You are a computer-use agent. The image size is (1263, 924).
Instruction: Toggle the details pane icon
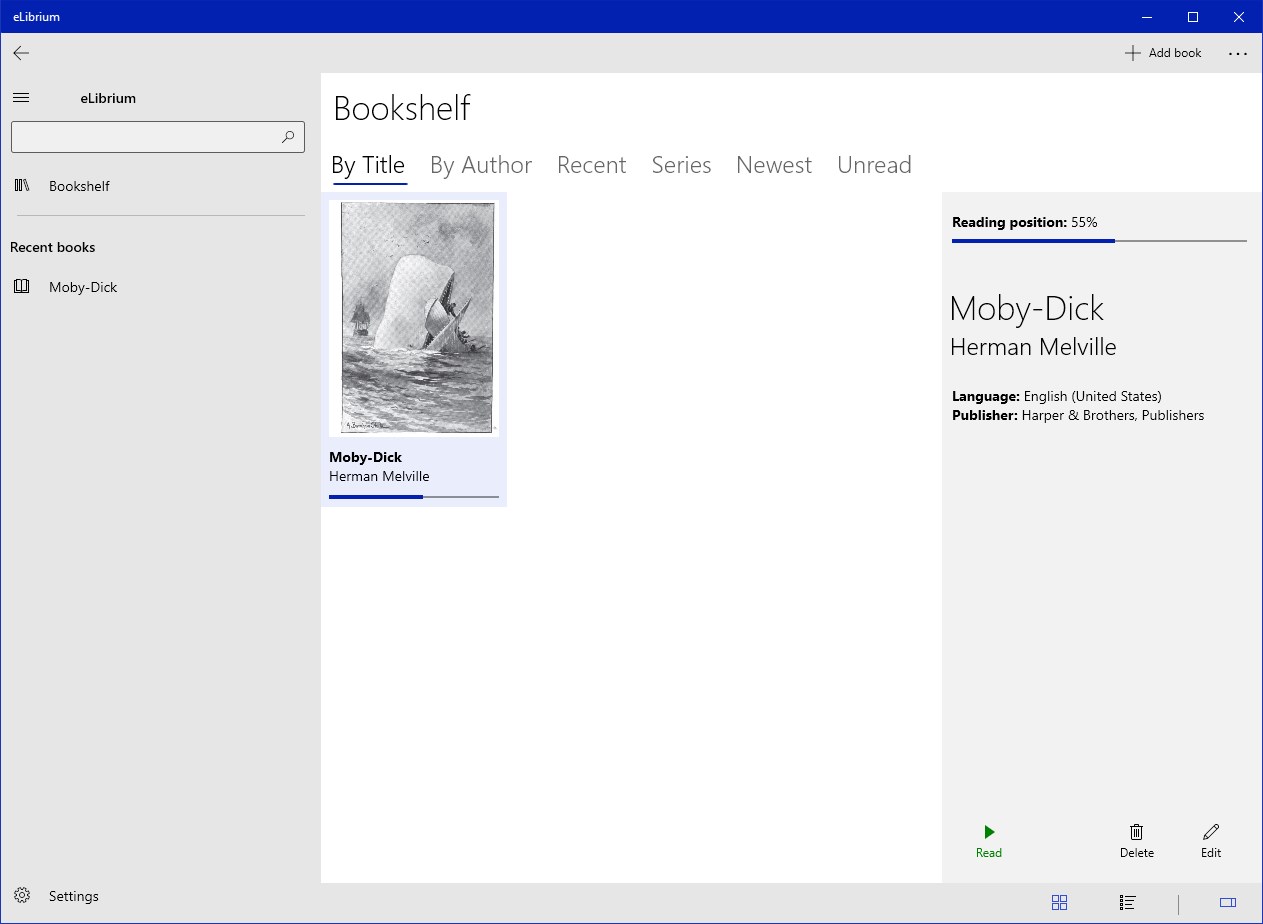pos(1228,903)
